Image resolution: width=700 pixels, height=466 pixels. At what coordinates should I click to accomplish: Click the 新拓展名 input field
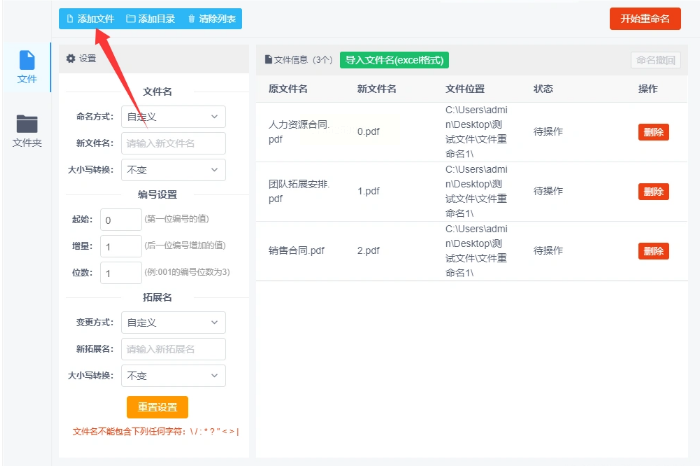(x=173, y=349)
